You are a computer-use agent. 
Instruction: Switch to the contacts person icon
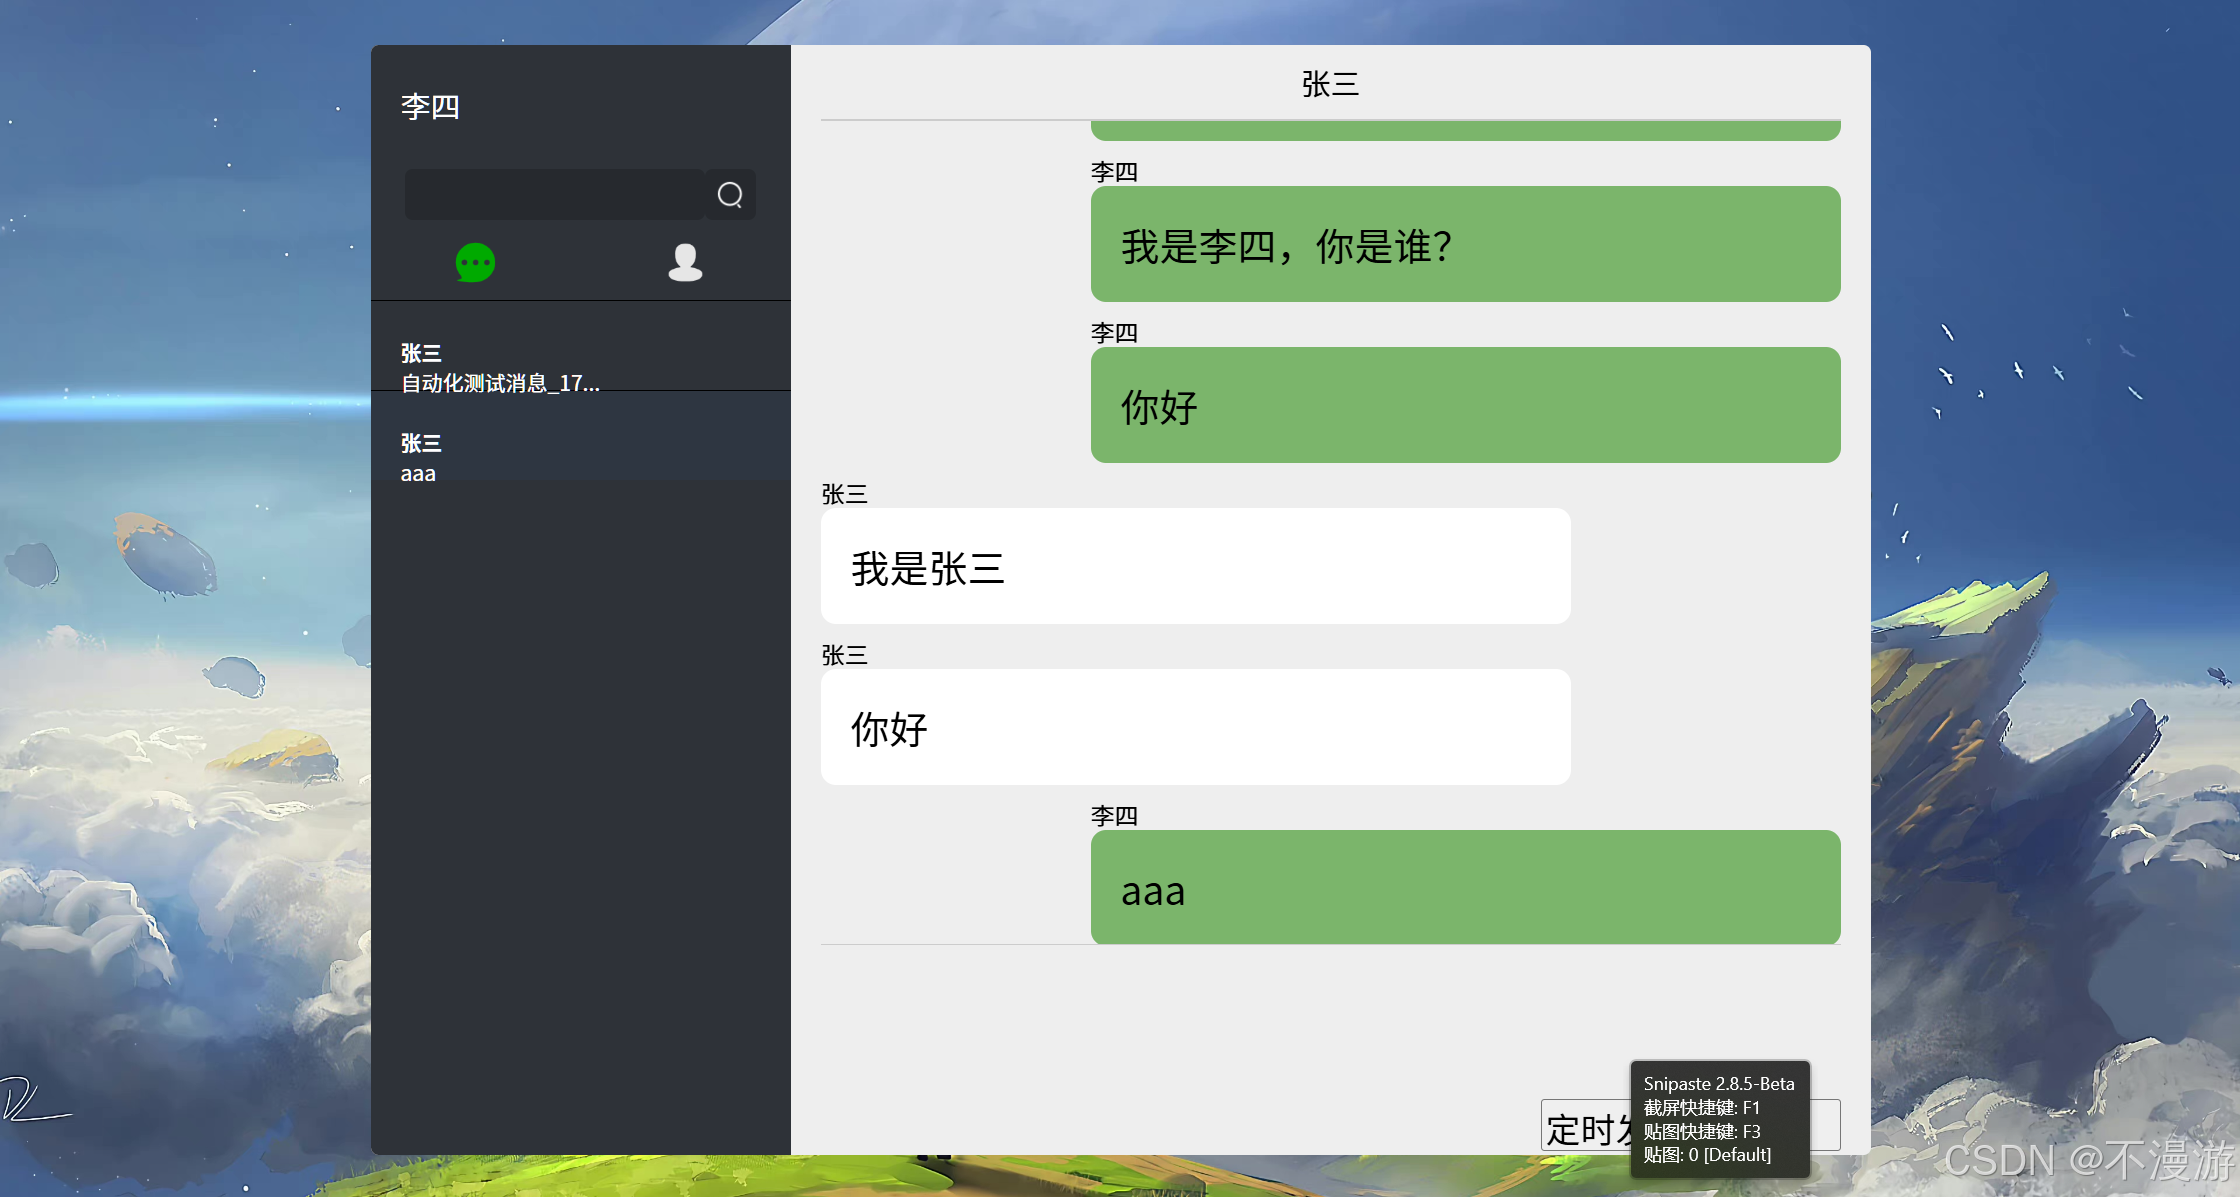tap(685, 263)
